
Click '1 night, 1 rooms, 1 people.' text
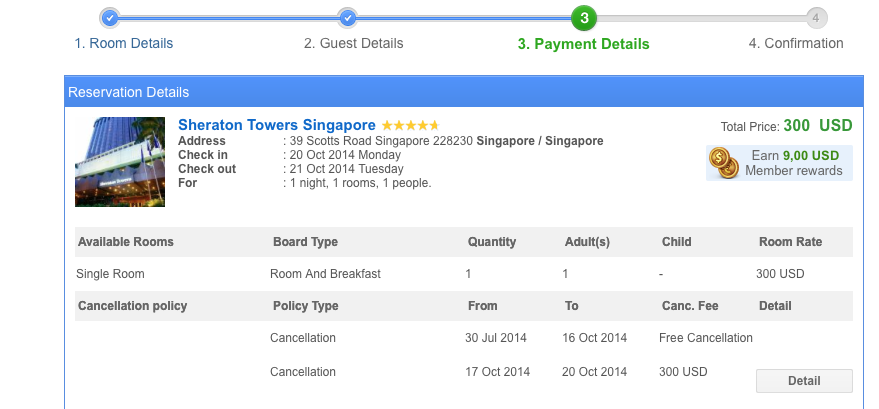click(x=360, y=183)
